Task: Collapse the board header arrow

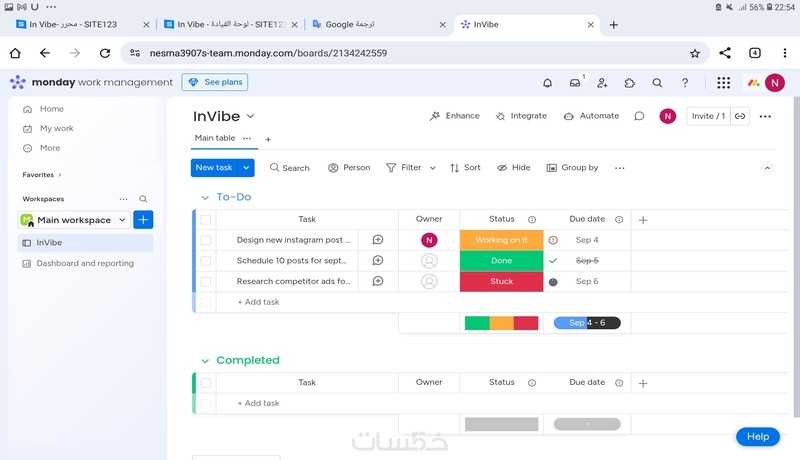Action: pyautogui.click(x=767, y=168)
